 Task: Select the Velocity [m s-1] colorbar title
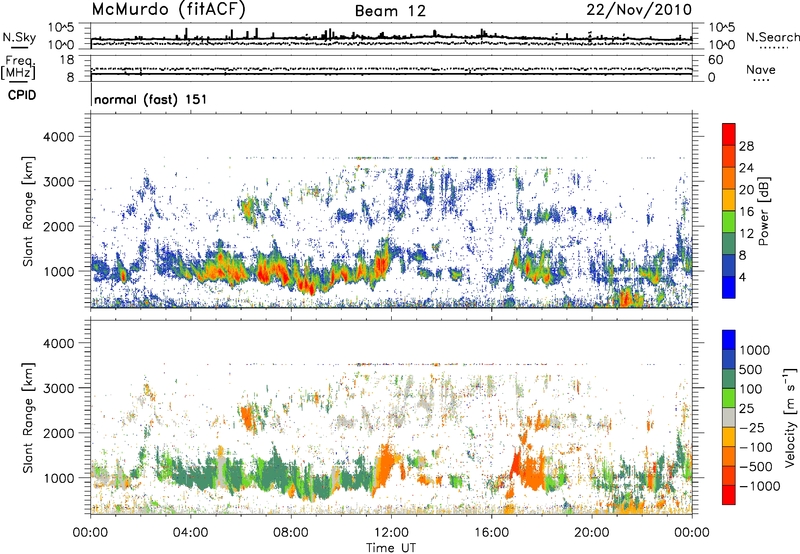pyautogui.click(x=790, y=417)
